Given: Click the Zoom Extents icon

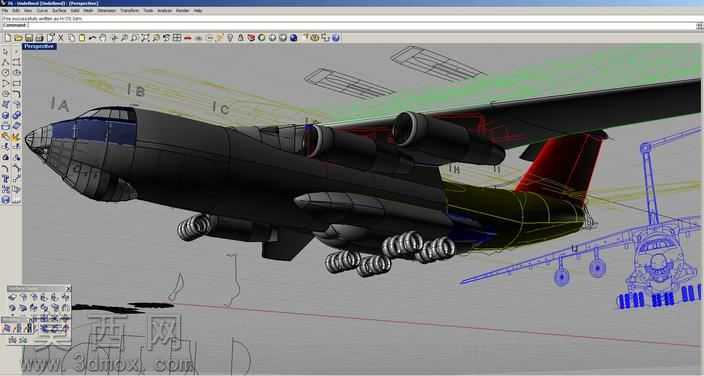Looking at the screenshot, I should tap(145, 38).
